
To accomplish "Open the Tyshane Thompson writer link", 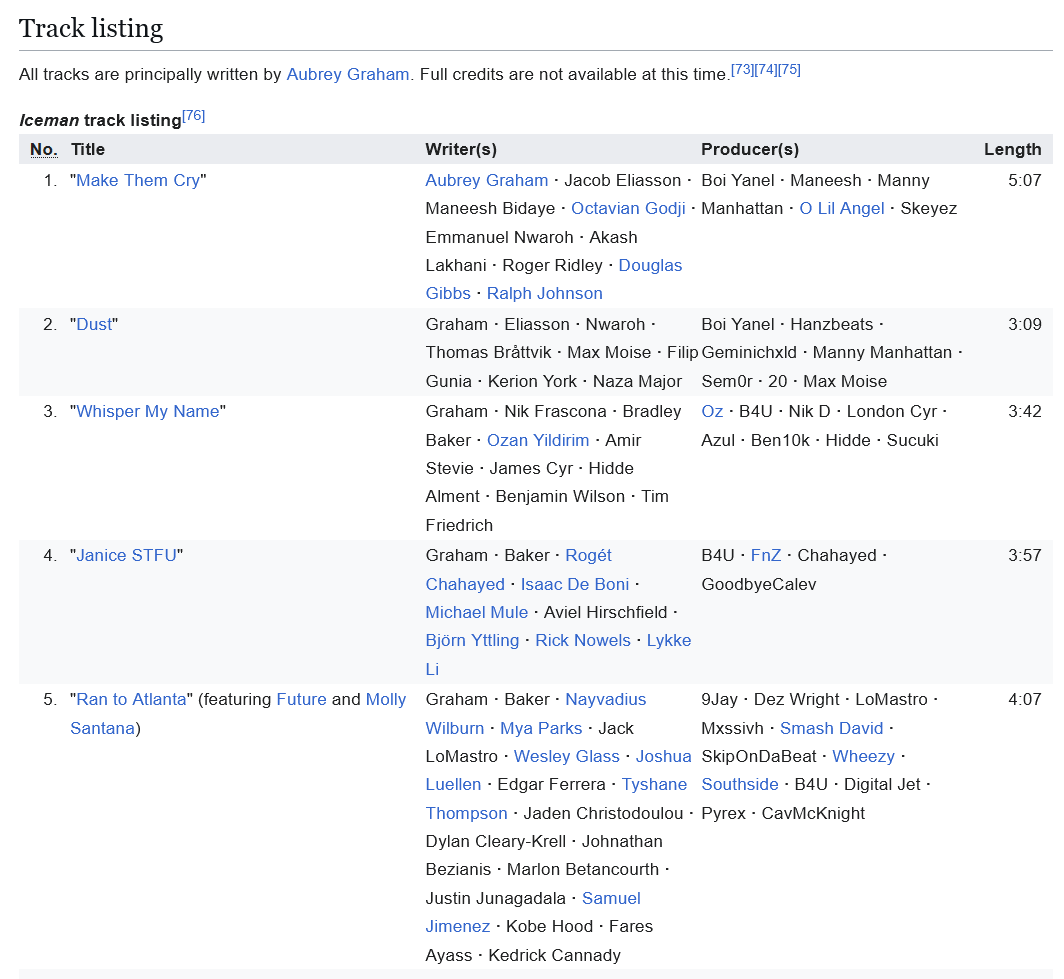I will 654,784.
